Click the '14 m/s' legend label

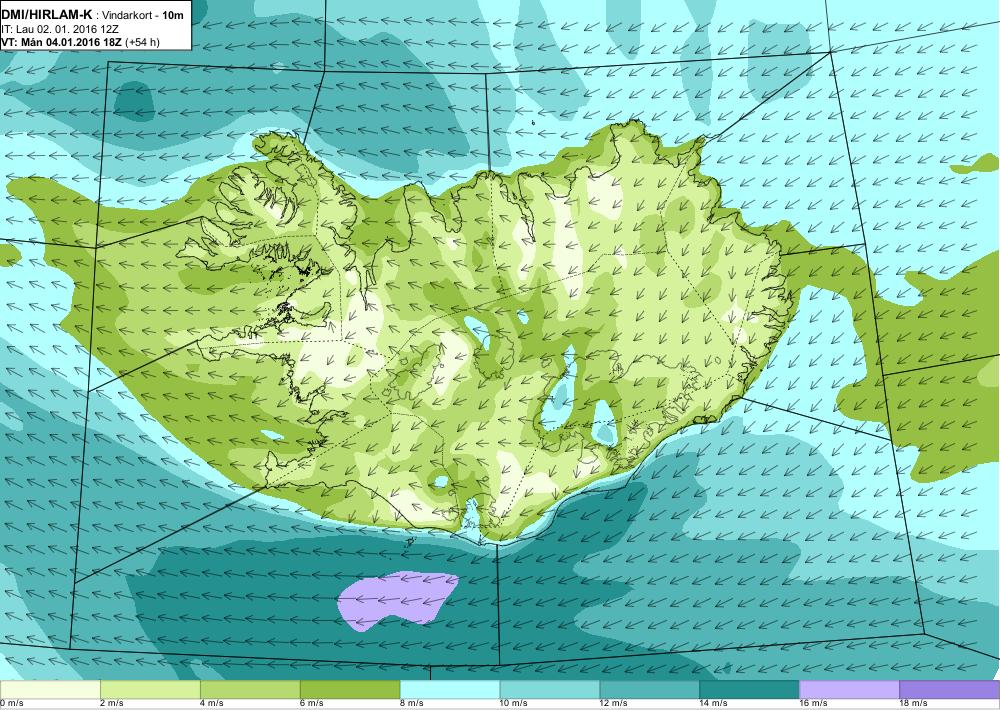(714, 703)
